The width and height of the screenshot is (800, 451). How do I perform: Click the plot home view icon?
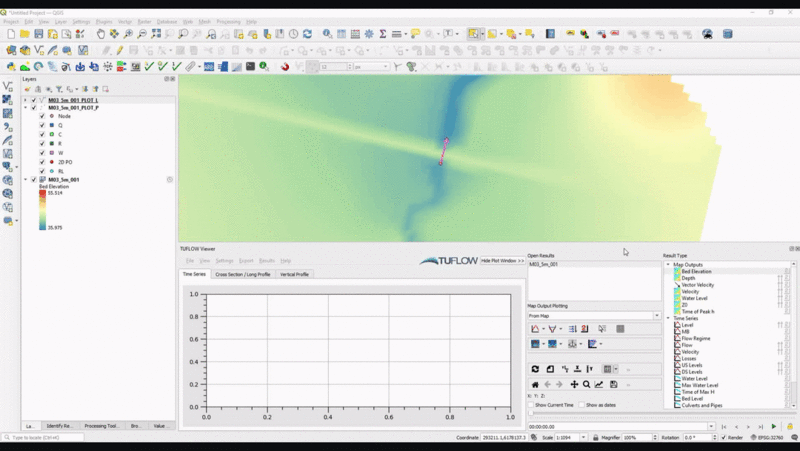click(x=535, y=385)
